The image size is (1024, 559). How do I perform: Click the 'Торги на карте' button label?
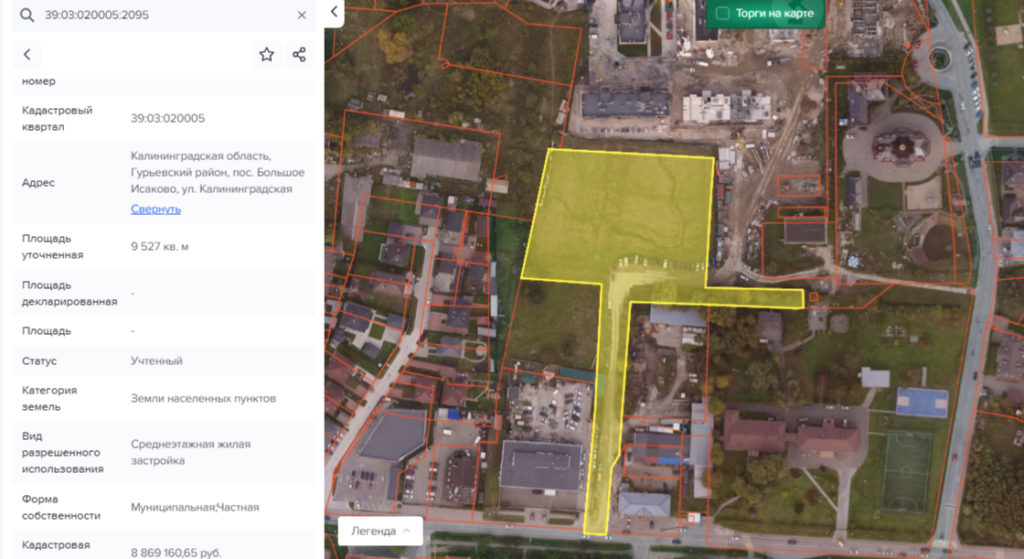776,14
